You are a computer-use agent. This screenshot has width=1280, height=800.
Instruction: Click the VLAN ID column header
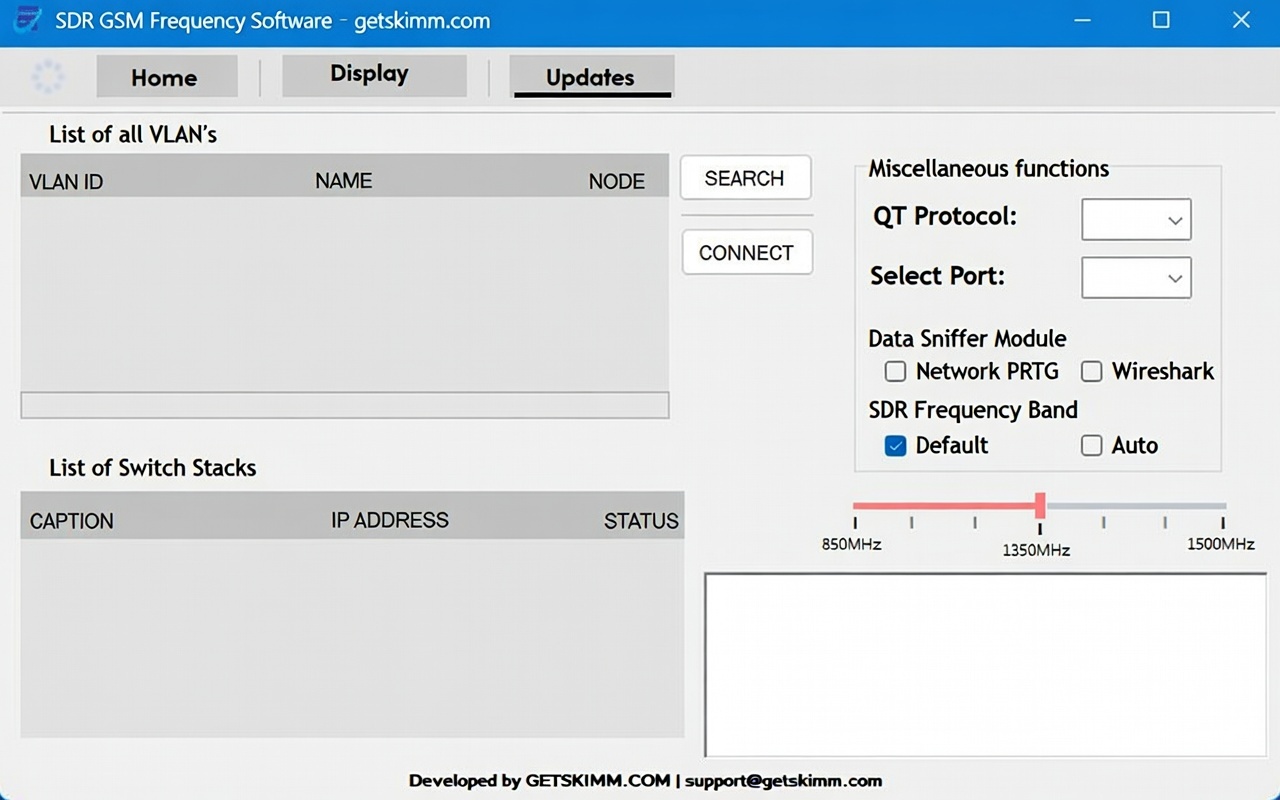click(66, 182)
